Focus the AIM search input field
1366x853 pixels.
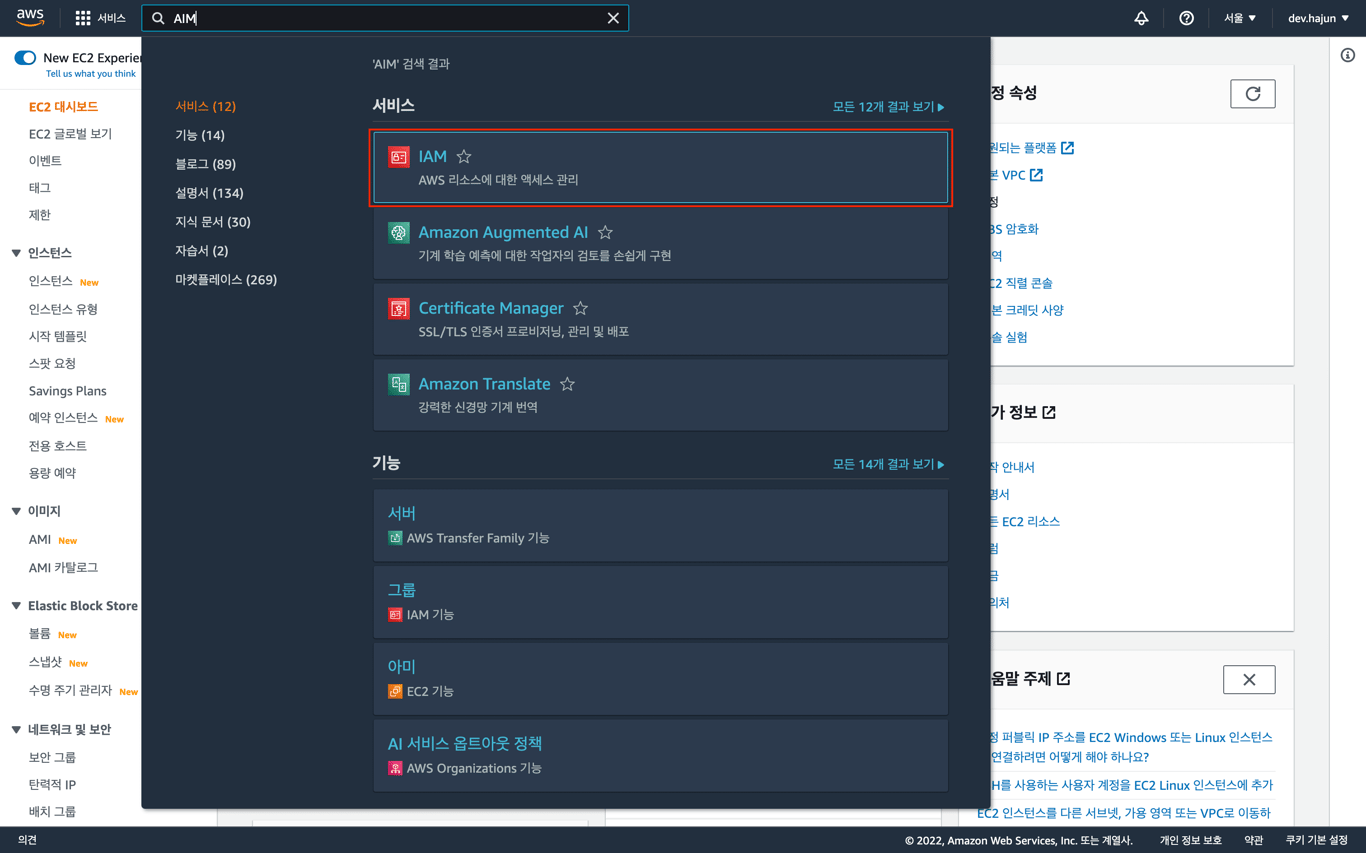[x=385, y=18]
